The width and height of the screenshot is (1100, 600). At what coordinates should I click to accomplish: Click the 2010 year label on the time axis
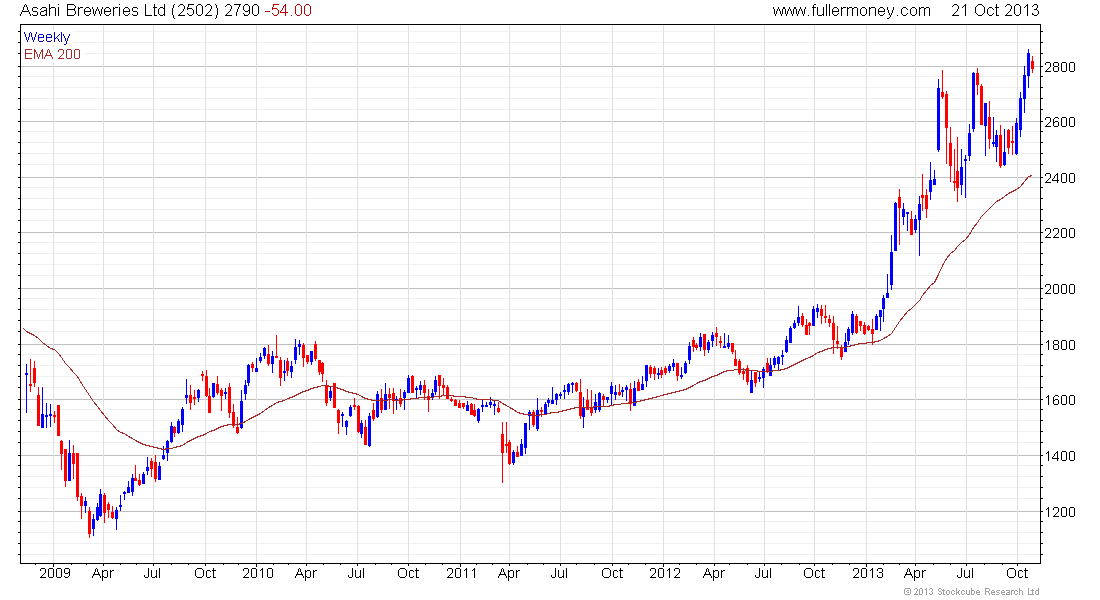click(x=257, y=573)
